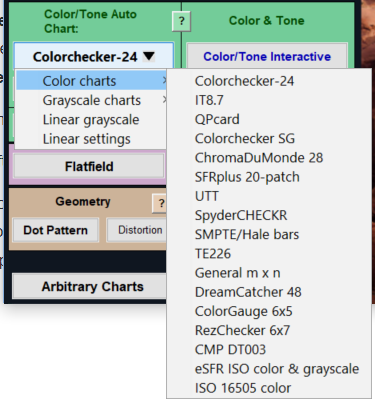Select QPcard chart type
The width and height of the screenshot is (375, 401).
[269, 119]
